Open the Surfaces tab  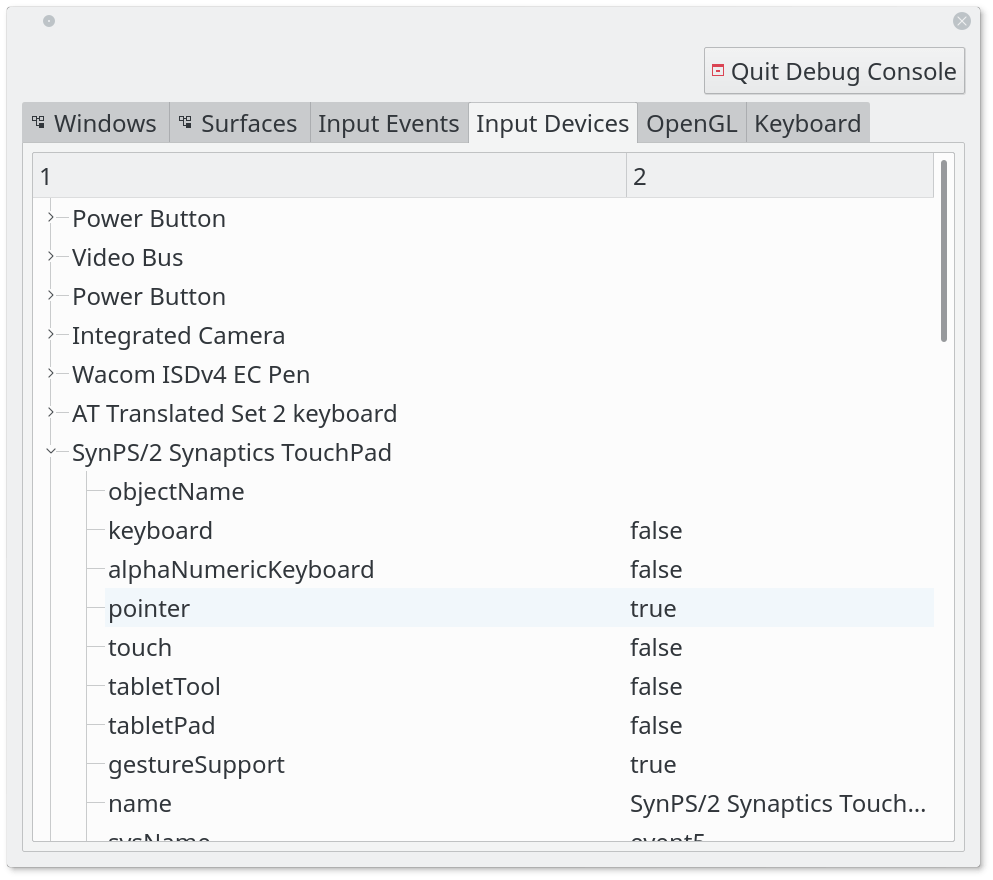point(240,123)
